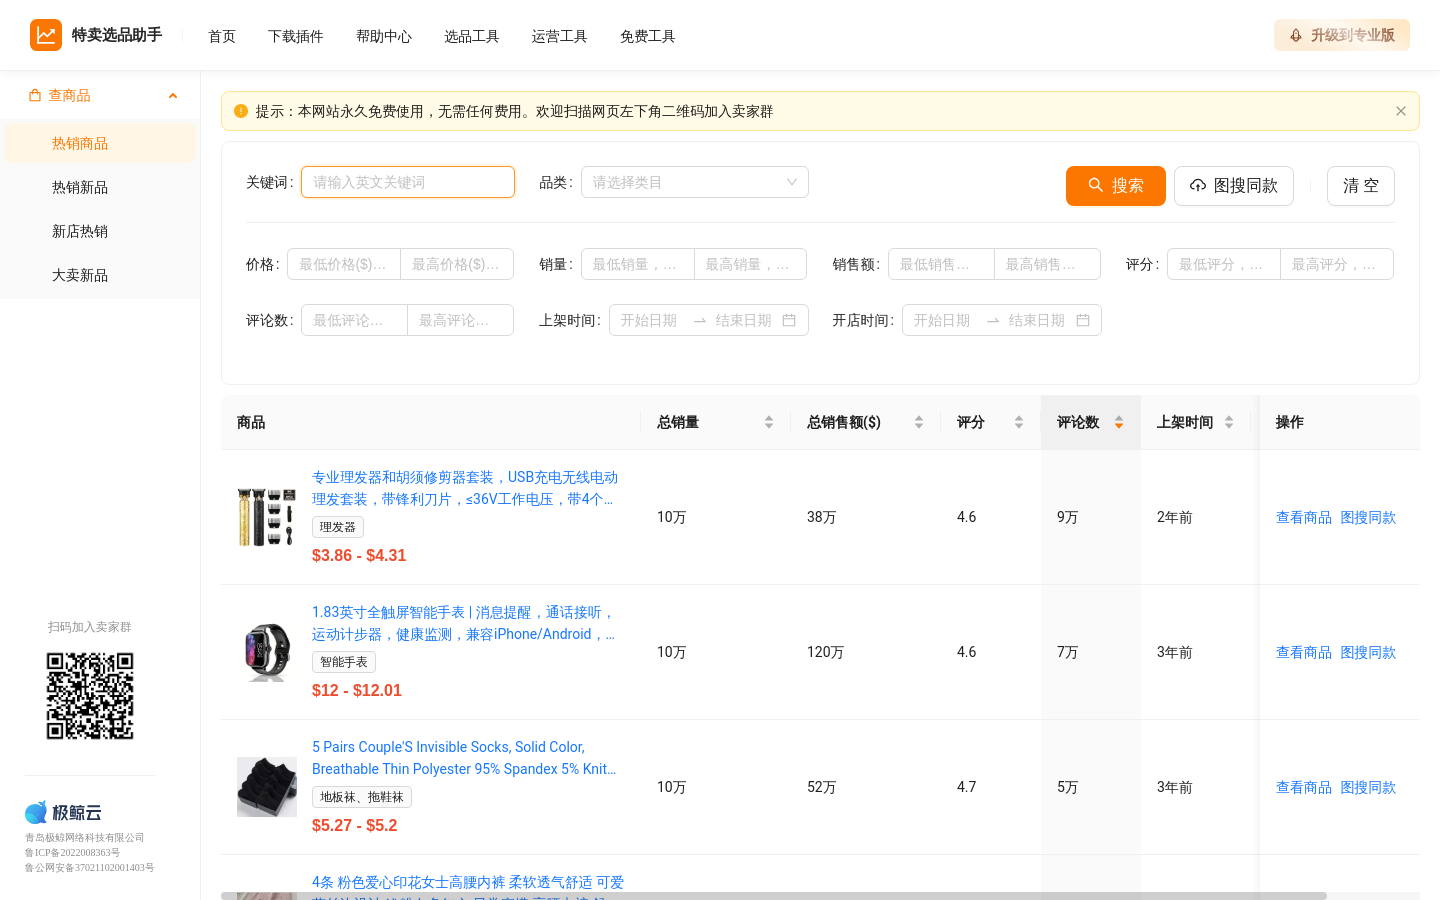Screen dimensions: 1440x900
Task: Select 大卖新品 in the sidebar
Action: [100, 275]
